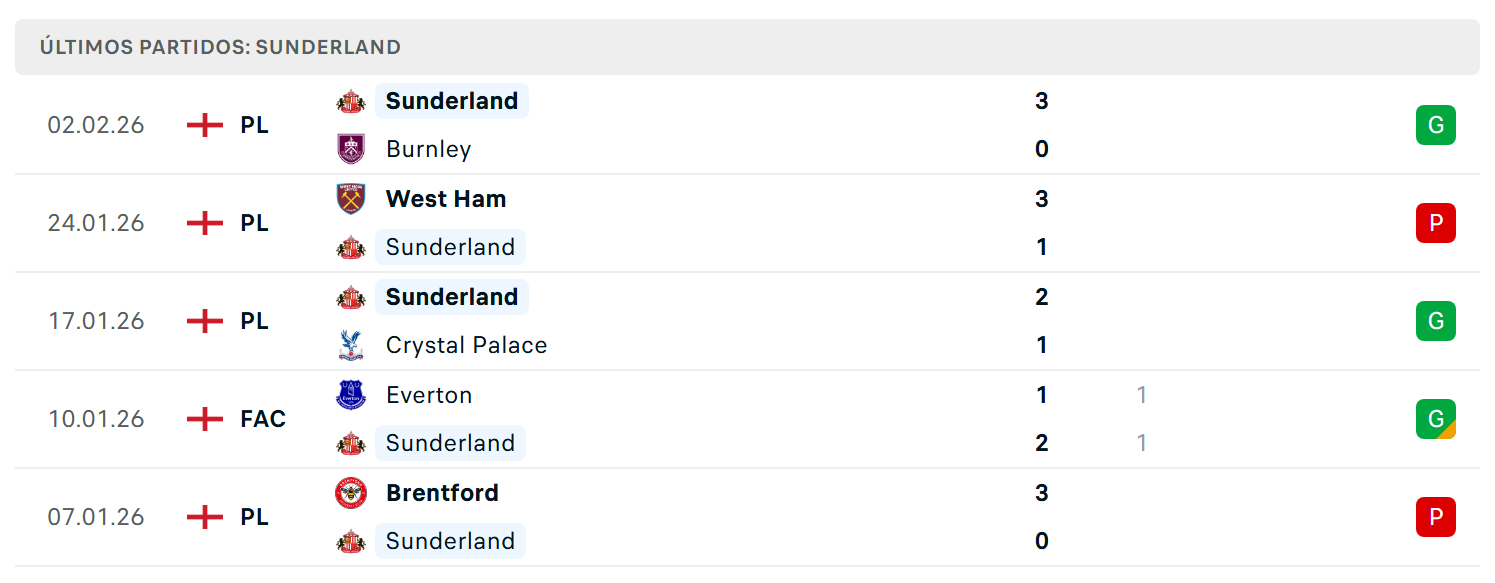
Task: Click England flag in 02.02.26 row
Action: tap(205, 125)
